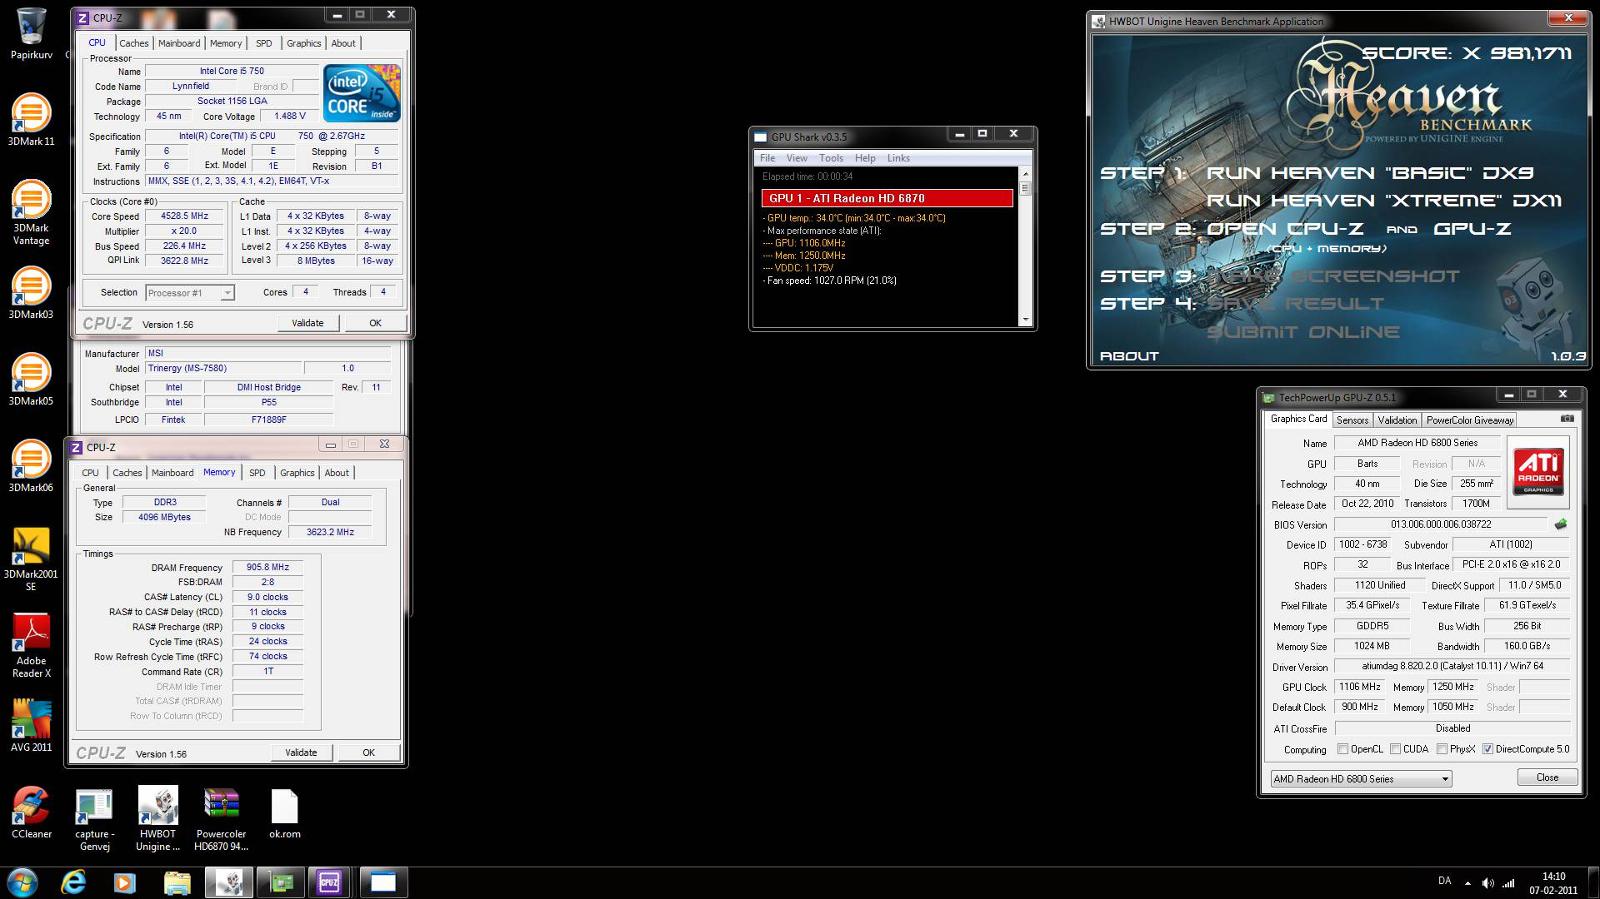Open the CCleaner desktop icon
Screen dimensions: 1600x899
[x=31, y=812]
